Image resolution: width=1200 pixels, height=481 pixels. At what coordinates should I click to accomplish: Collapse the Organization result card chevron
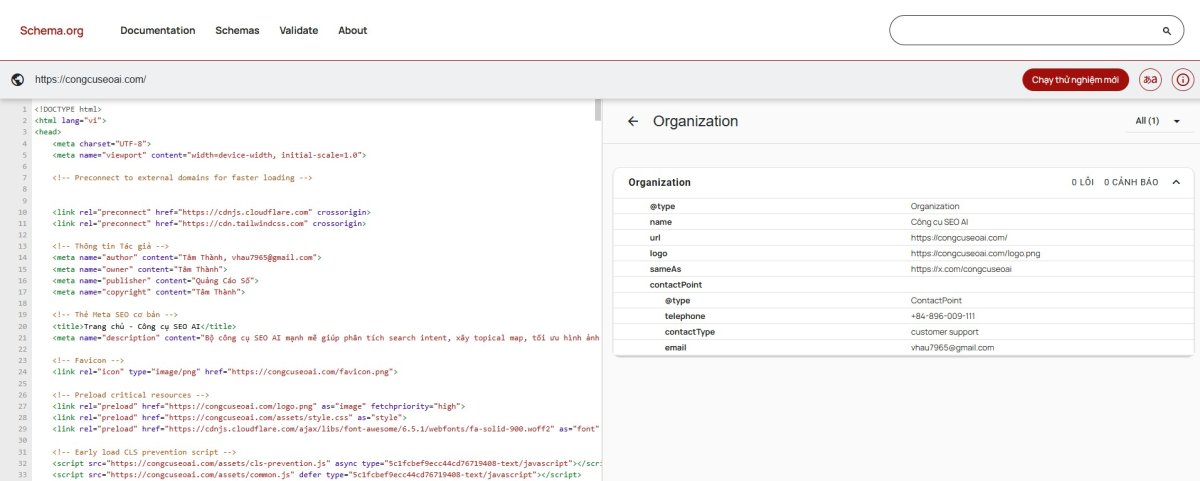(1176, 182)
